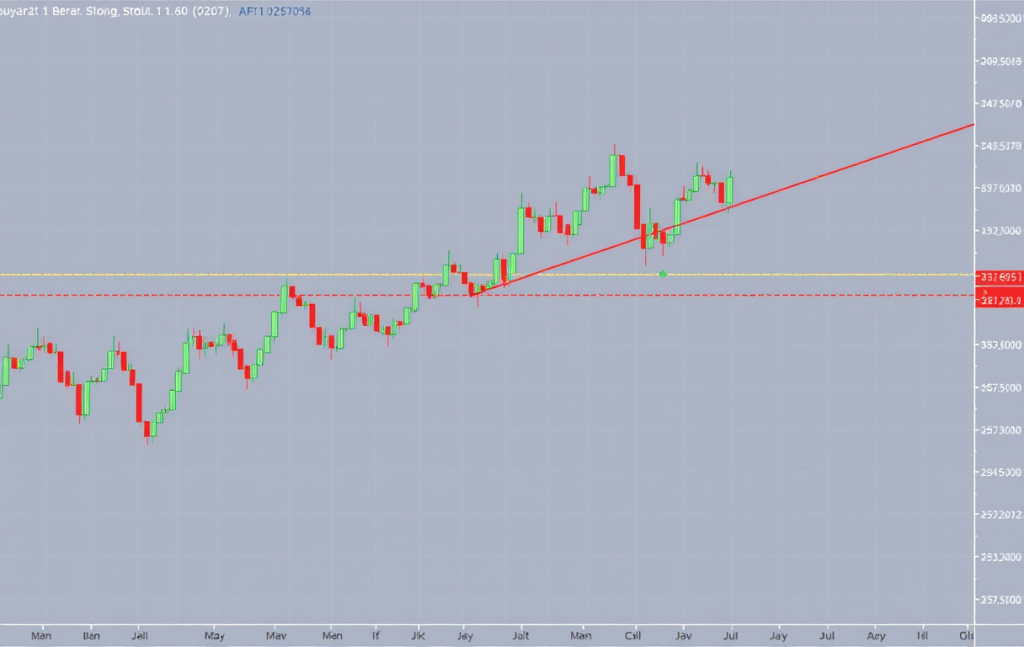
Task: Click the upper red price tag '337.6951'
Action: 999,277
